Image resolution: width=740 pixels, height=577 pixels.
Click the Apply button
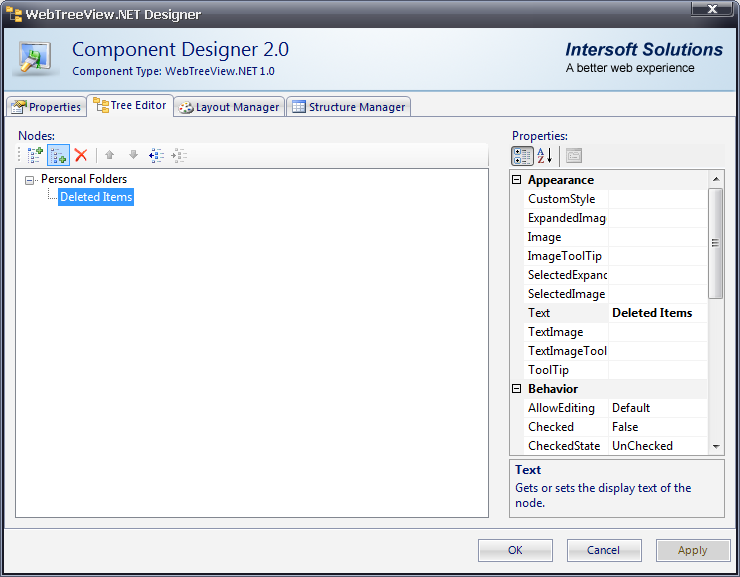[693, 550]
